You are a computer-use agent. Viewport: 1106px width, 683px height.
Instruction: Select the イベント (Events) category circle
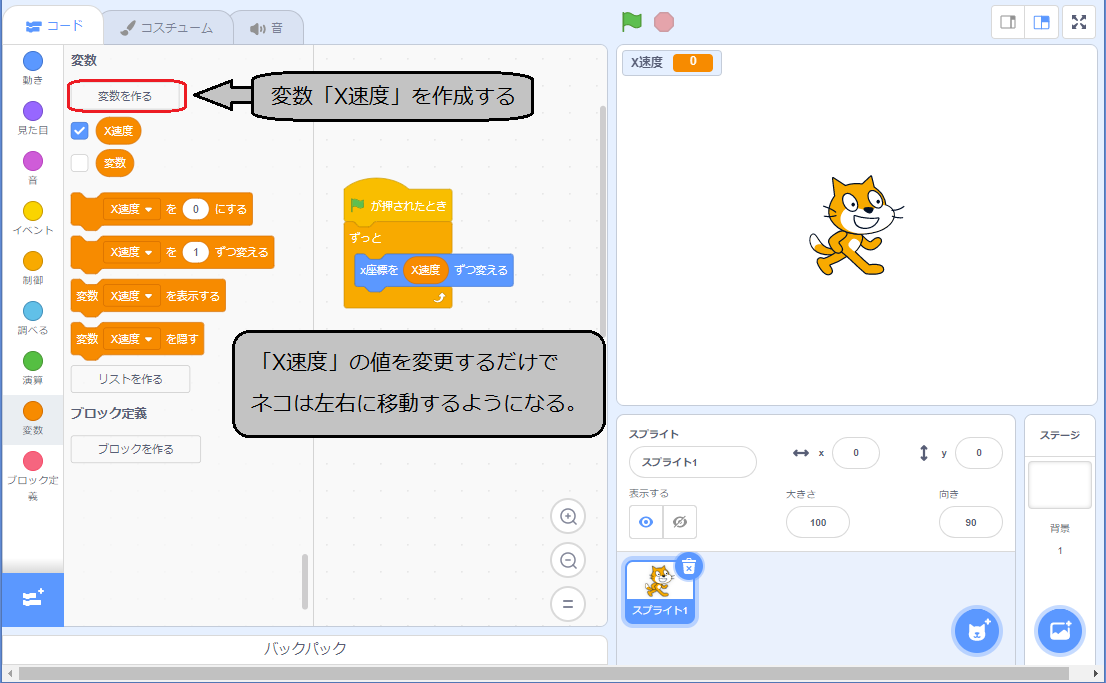pyautogui.click(x=32, y=211)
